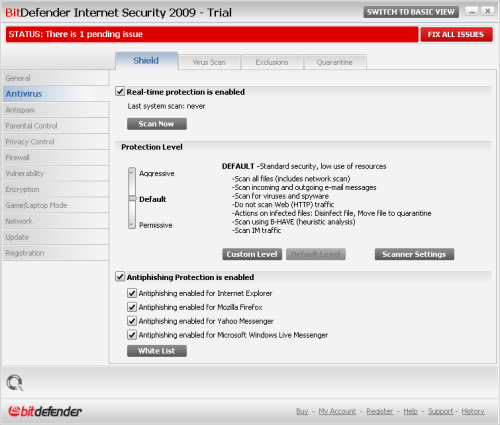The height and width of the screenshot is (425, 500).
Task: Open Network section
Action: tap(55, 221)
